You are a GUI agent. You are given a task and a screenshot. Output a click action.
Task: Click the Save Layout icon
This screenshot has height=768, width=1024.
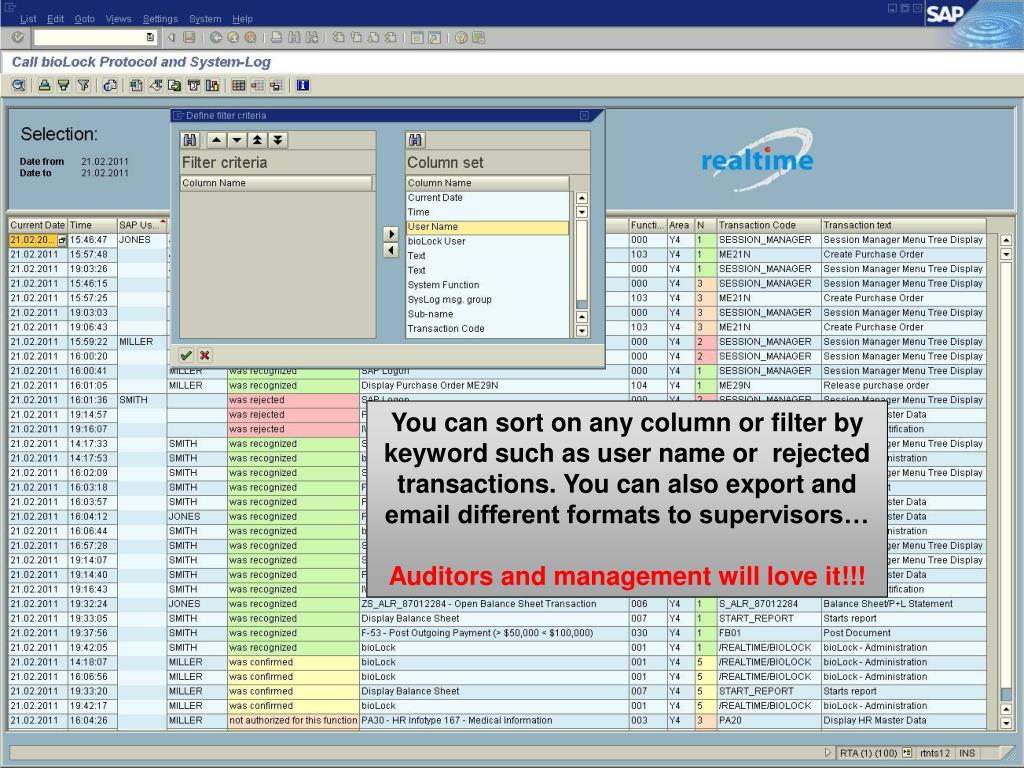[x=276, y=86]
